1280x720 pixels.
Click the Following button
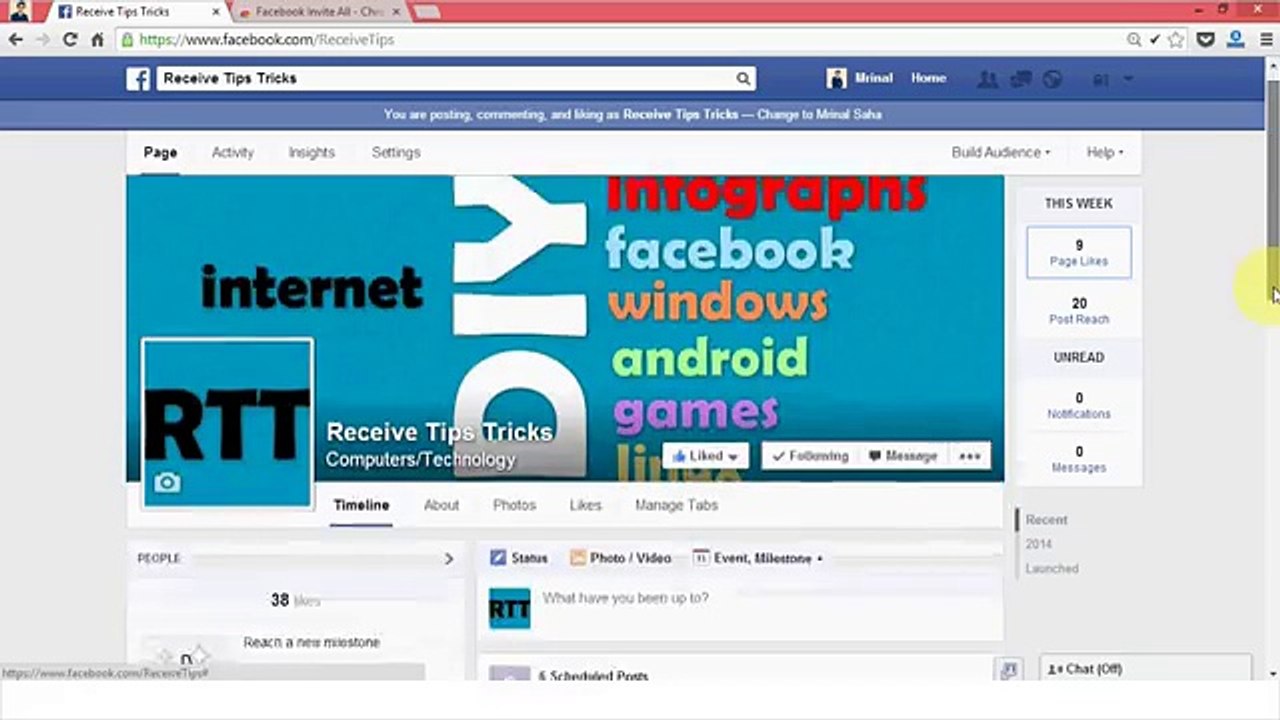coord(811,456)
